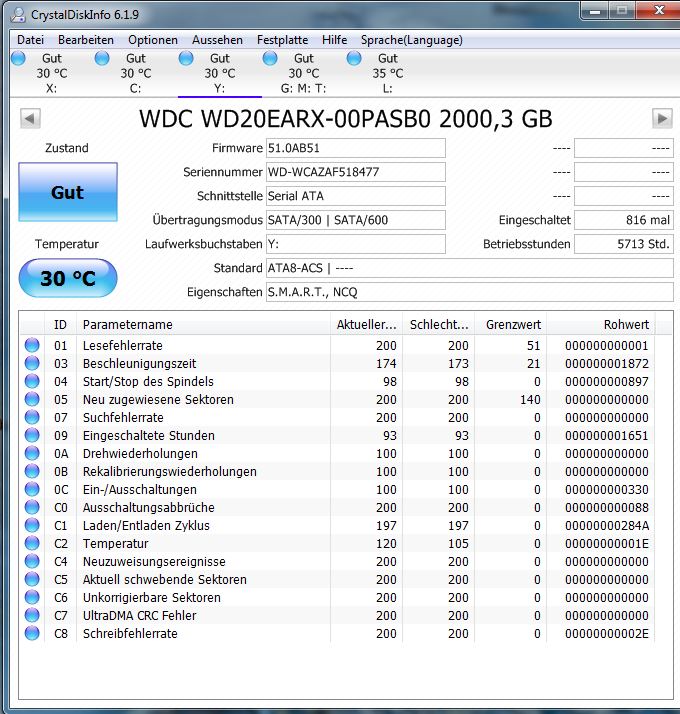Click the Eigenschaften field S.M.A.R.T., NCQ
The height and width of the screenshot is (714, 680).
click(470, 292)
